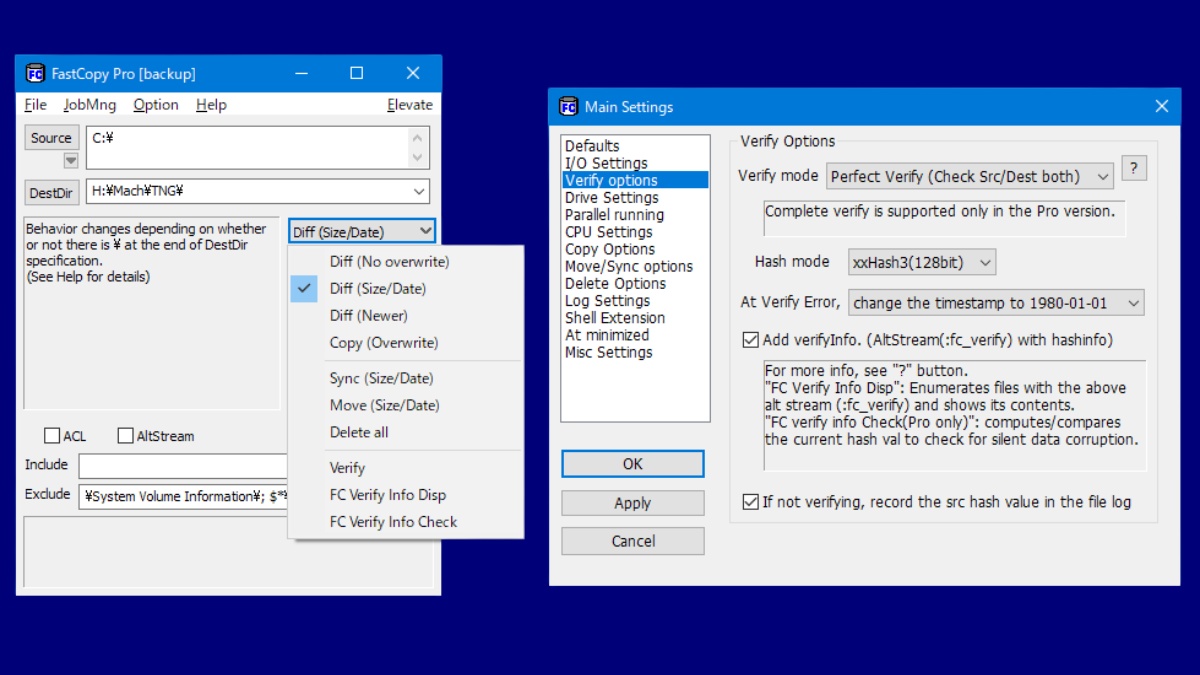
Task: Toggle the ACL checkbox
Action: (52, 436)
